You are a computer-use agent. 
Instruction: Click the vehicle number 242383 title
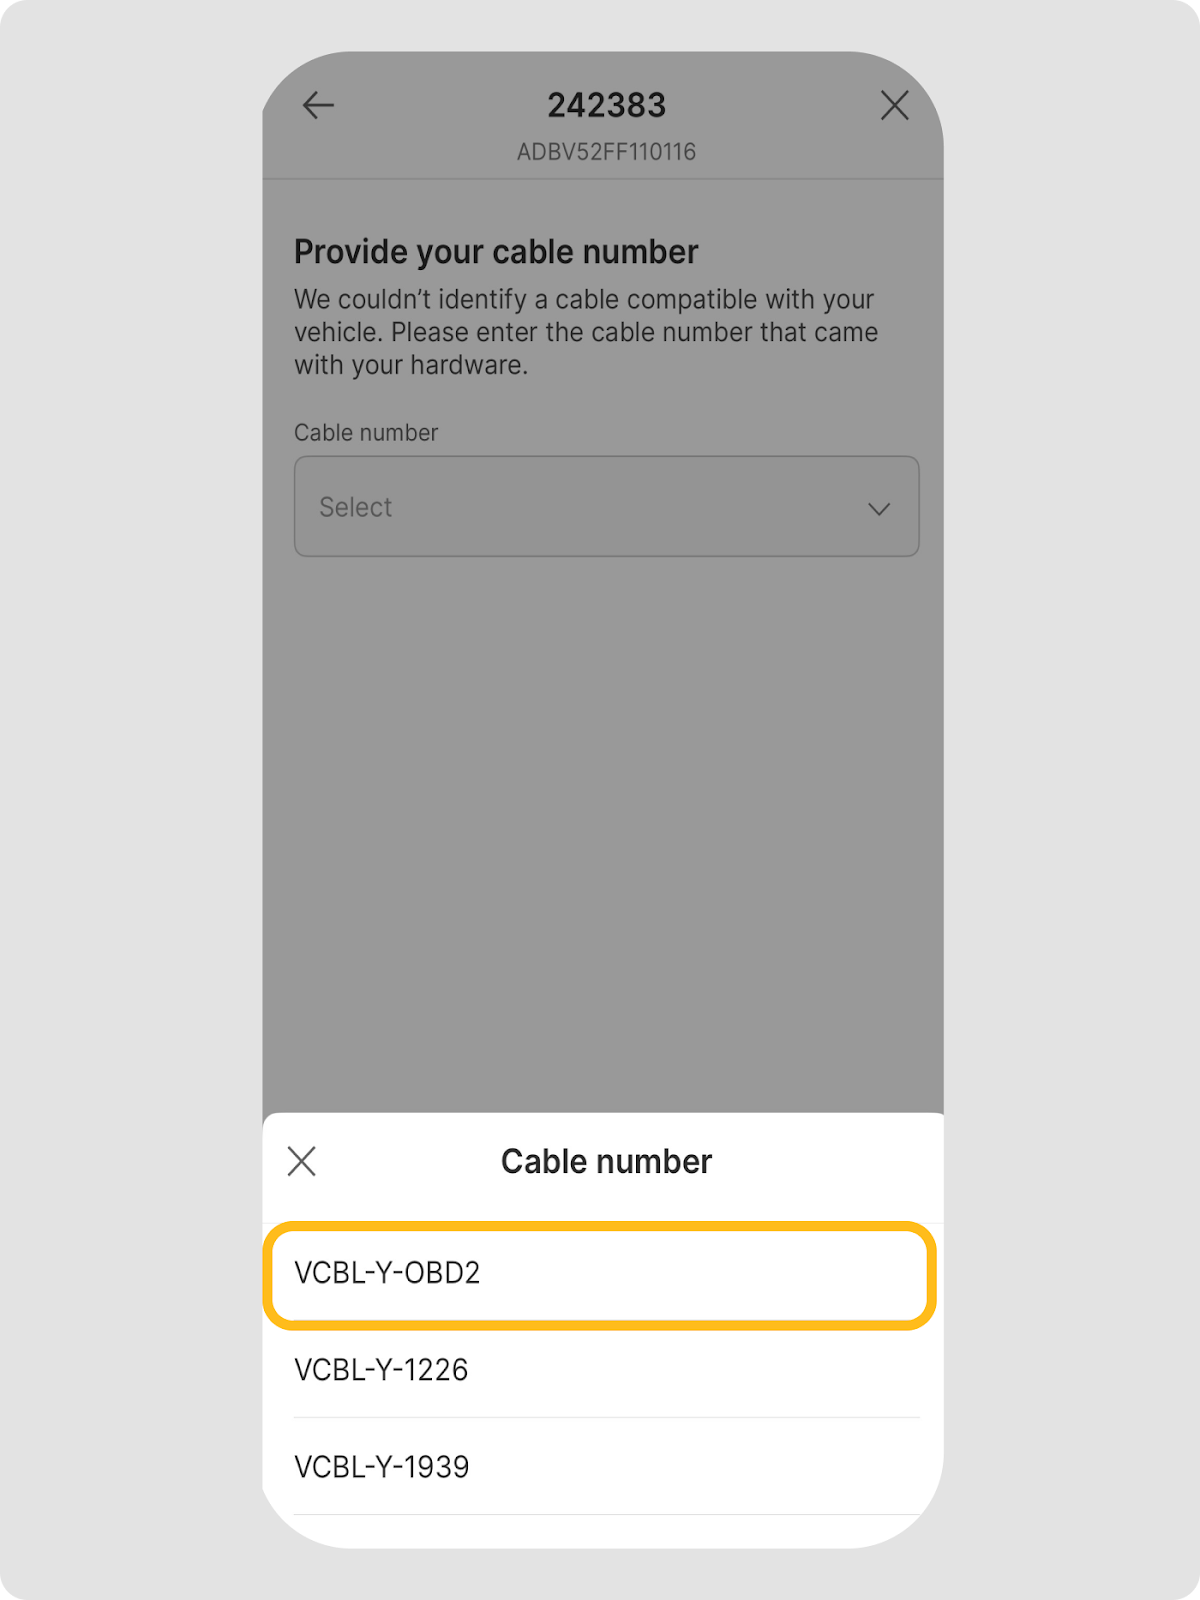pos(606,105)
